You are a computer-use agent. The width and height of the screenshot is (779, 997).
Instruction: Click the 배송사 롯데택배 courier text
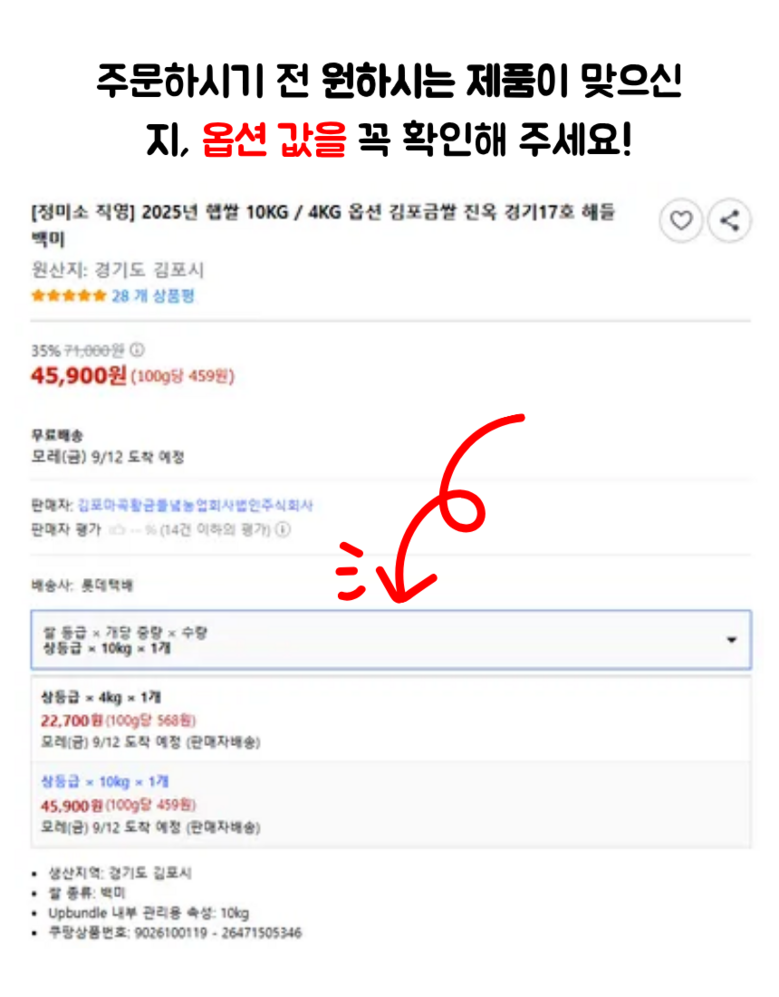[82, 586]
